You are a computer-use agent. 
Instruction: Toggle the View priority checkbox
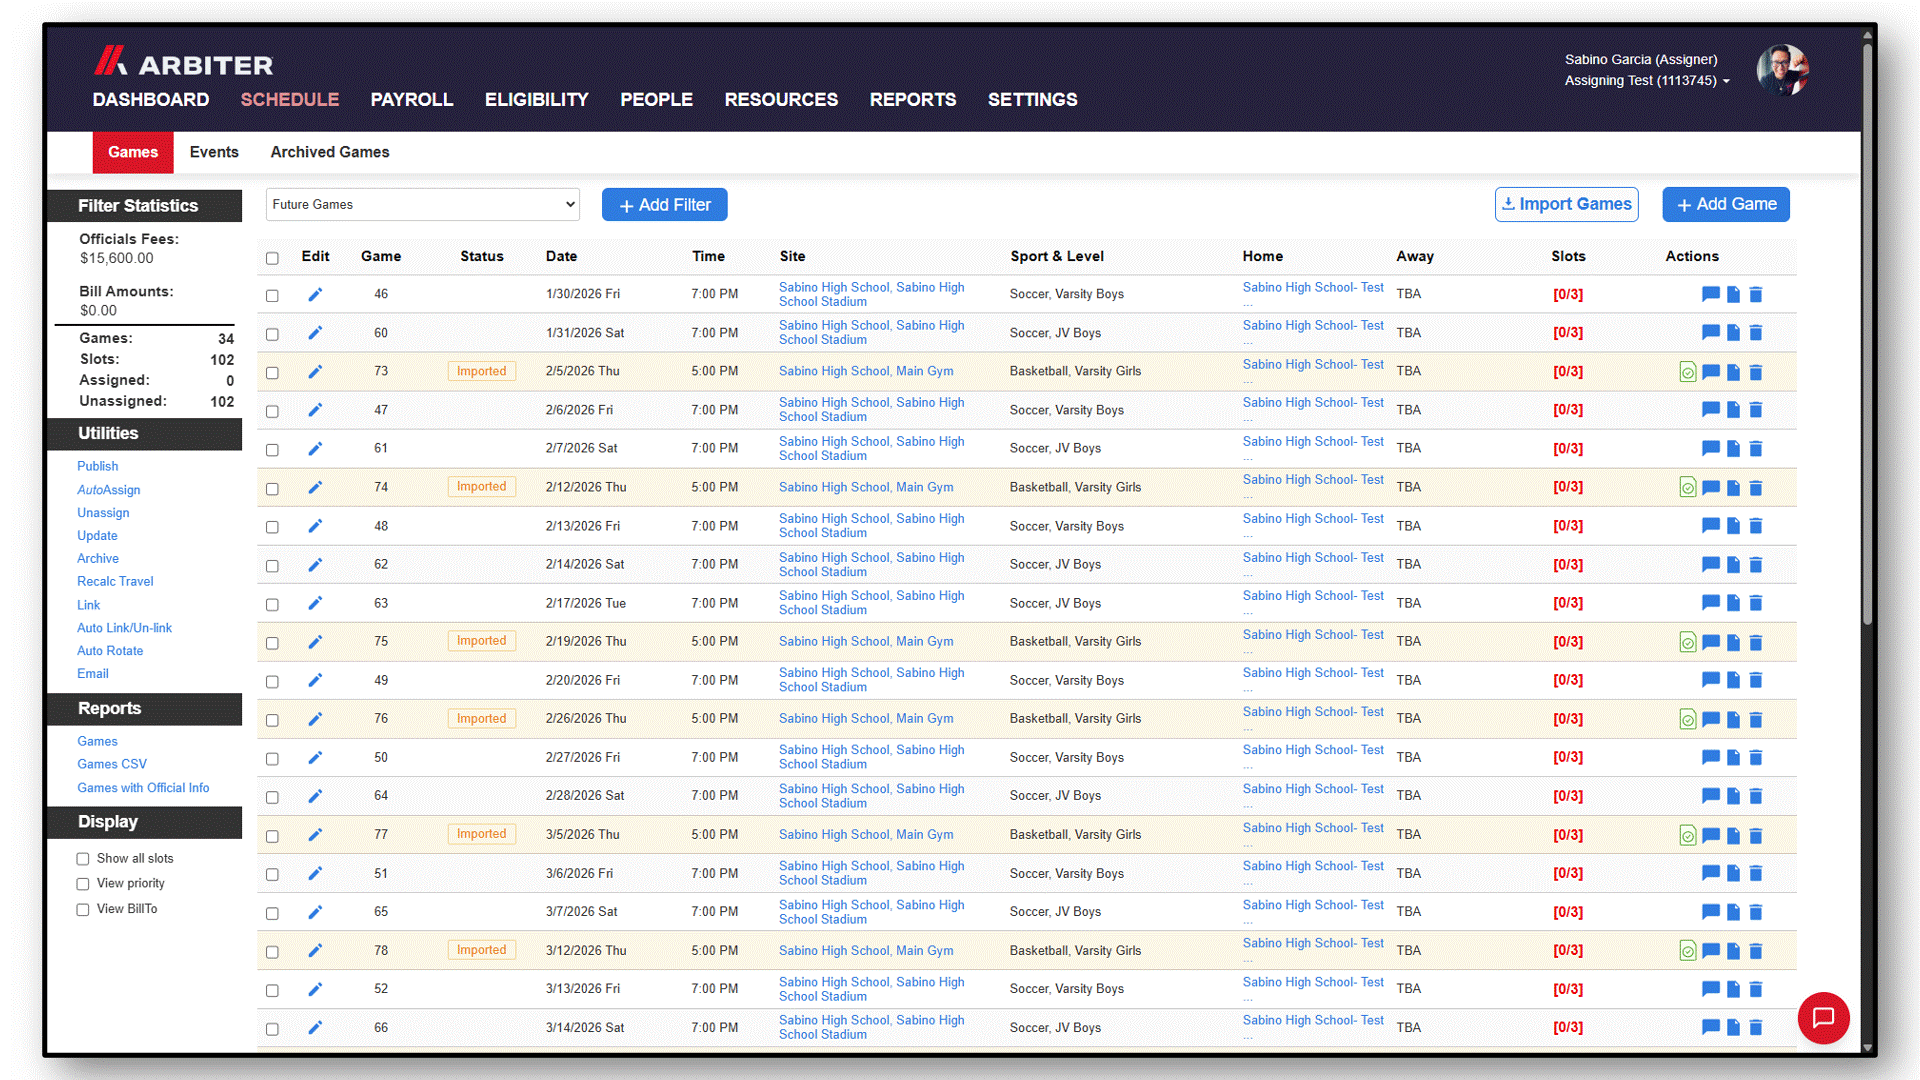coord(83,884)
